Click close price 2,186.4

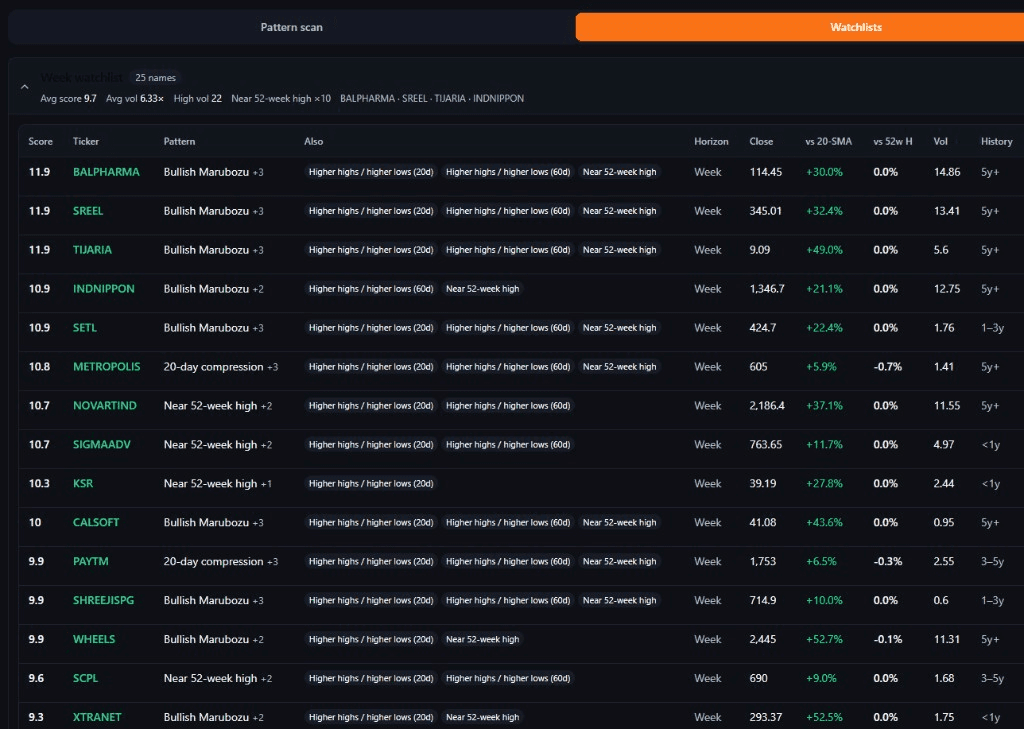pyautogui.click(x=767, y=406)
